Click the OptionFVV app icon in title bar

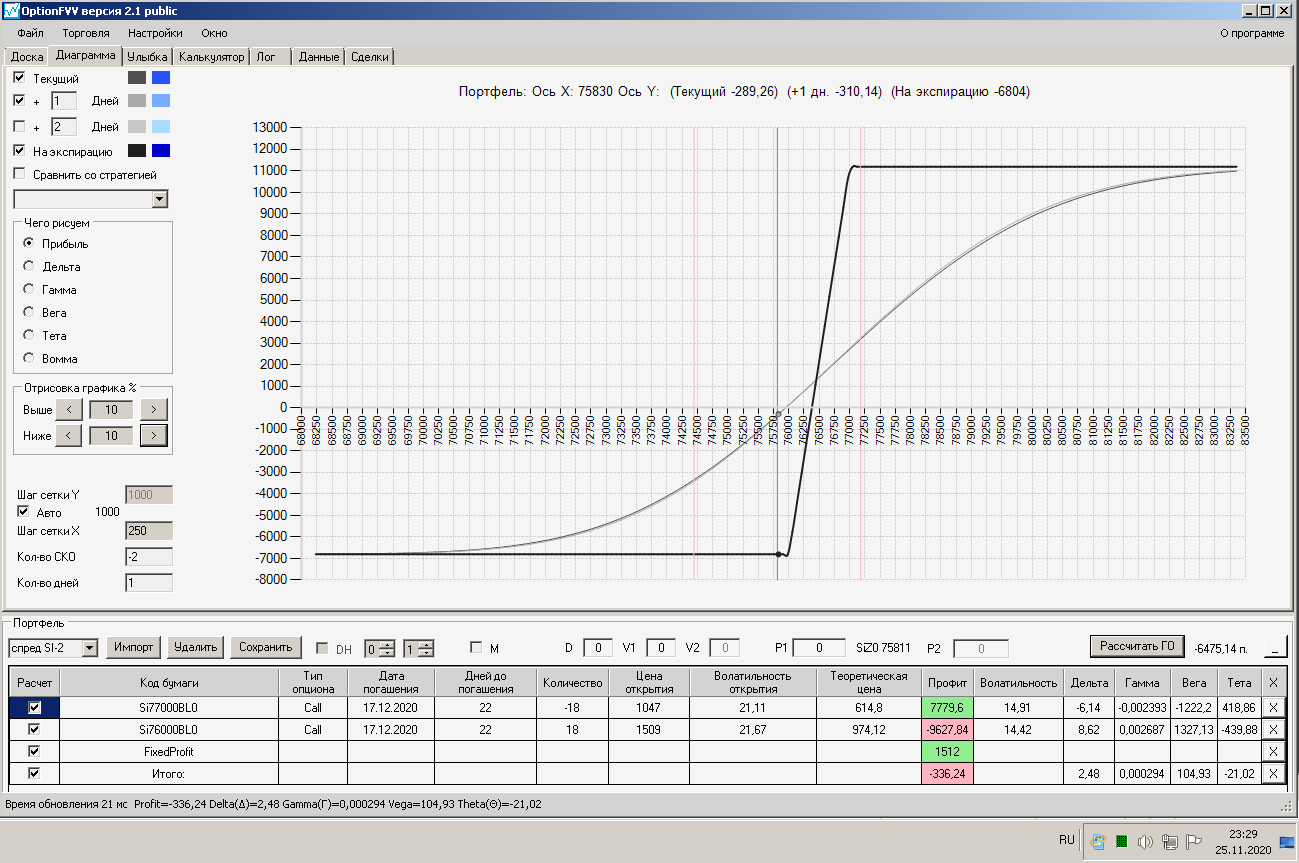(11, 11)
